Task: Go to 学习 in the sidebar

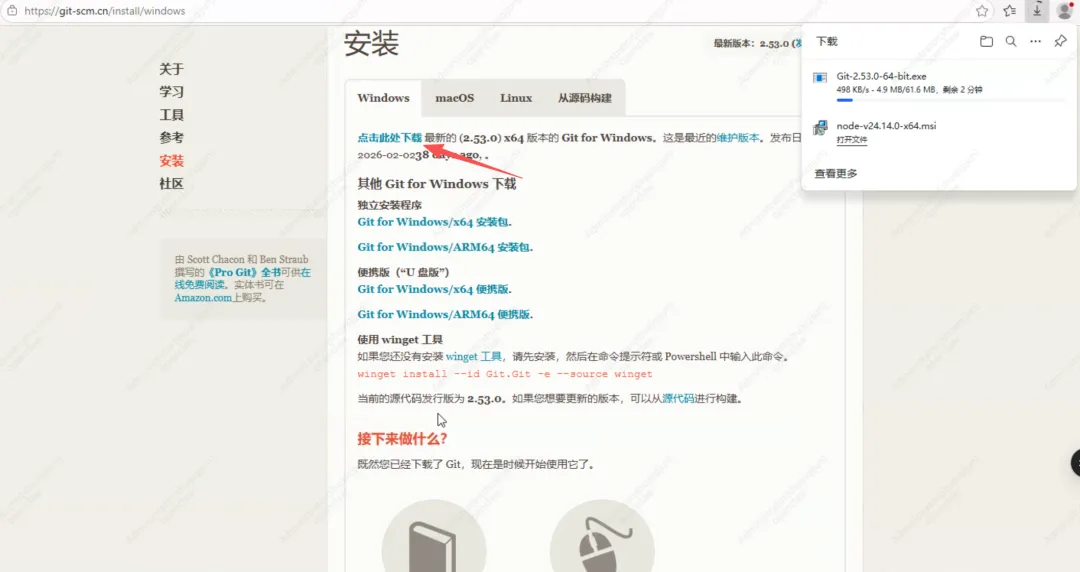Action: 172,92
